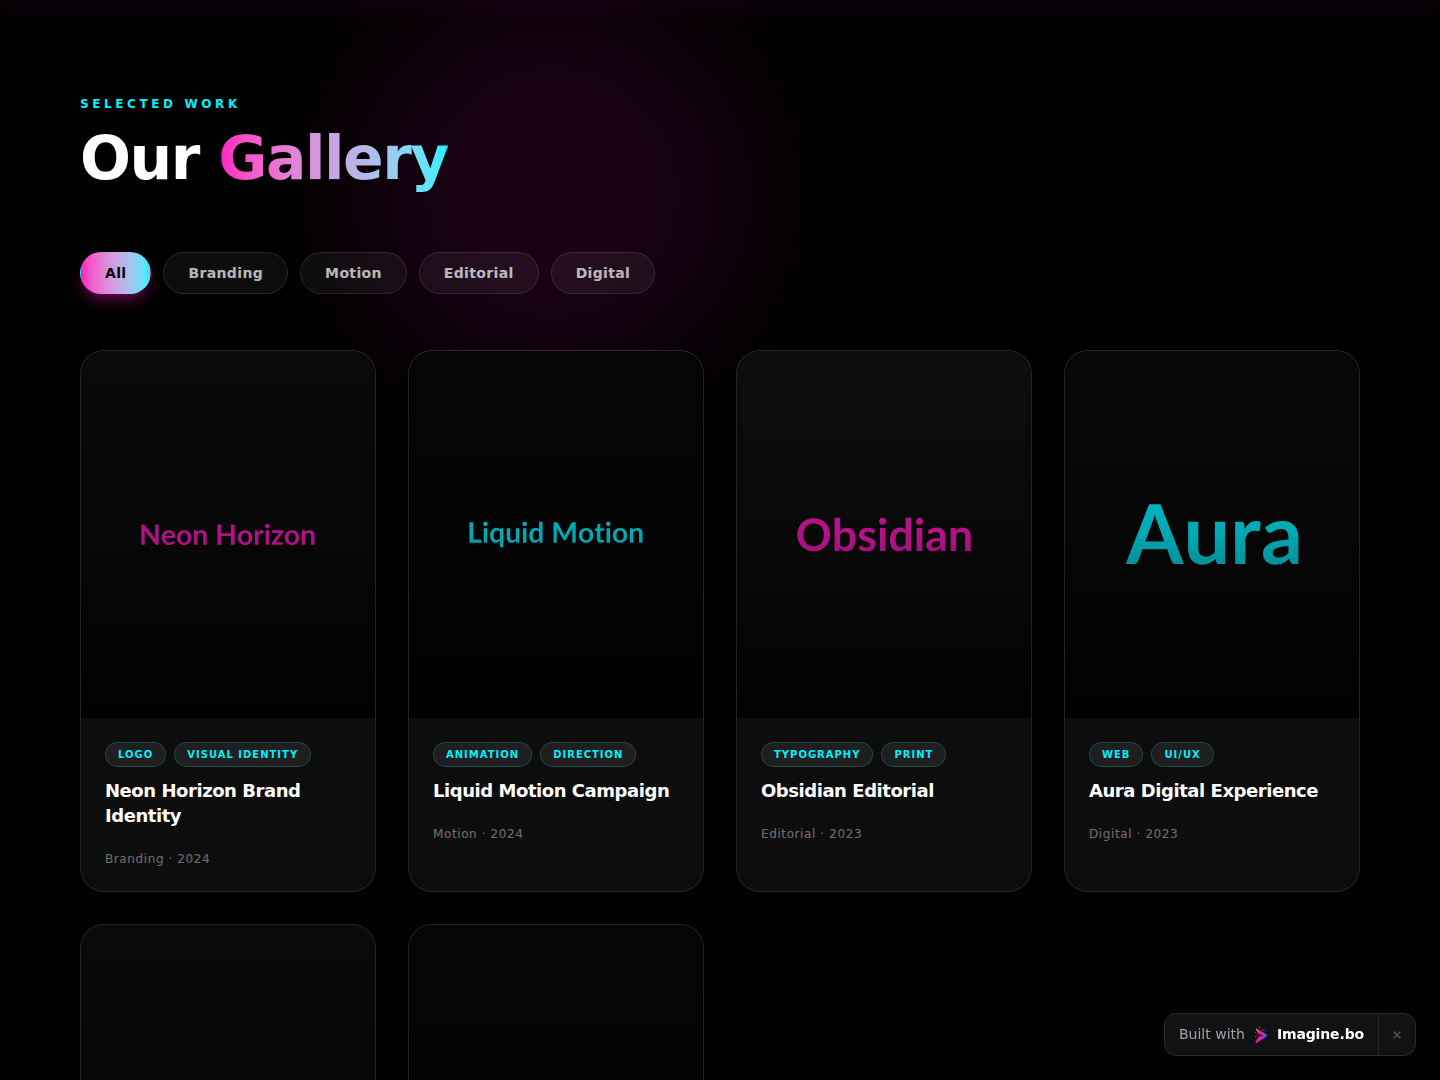Click the DIRECTION tag
The height and width of the screenshot is (1080, 1440).
coord(588,754)
